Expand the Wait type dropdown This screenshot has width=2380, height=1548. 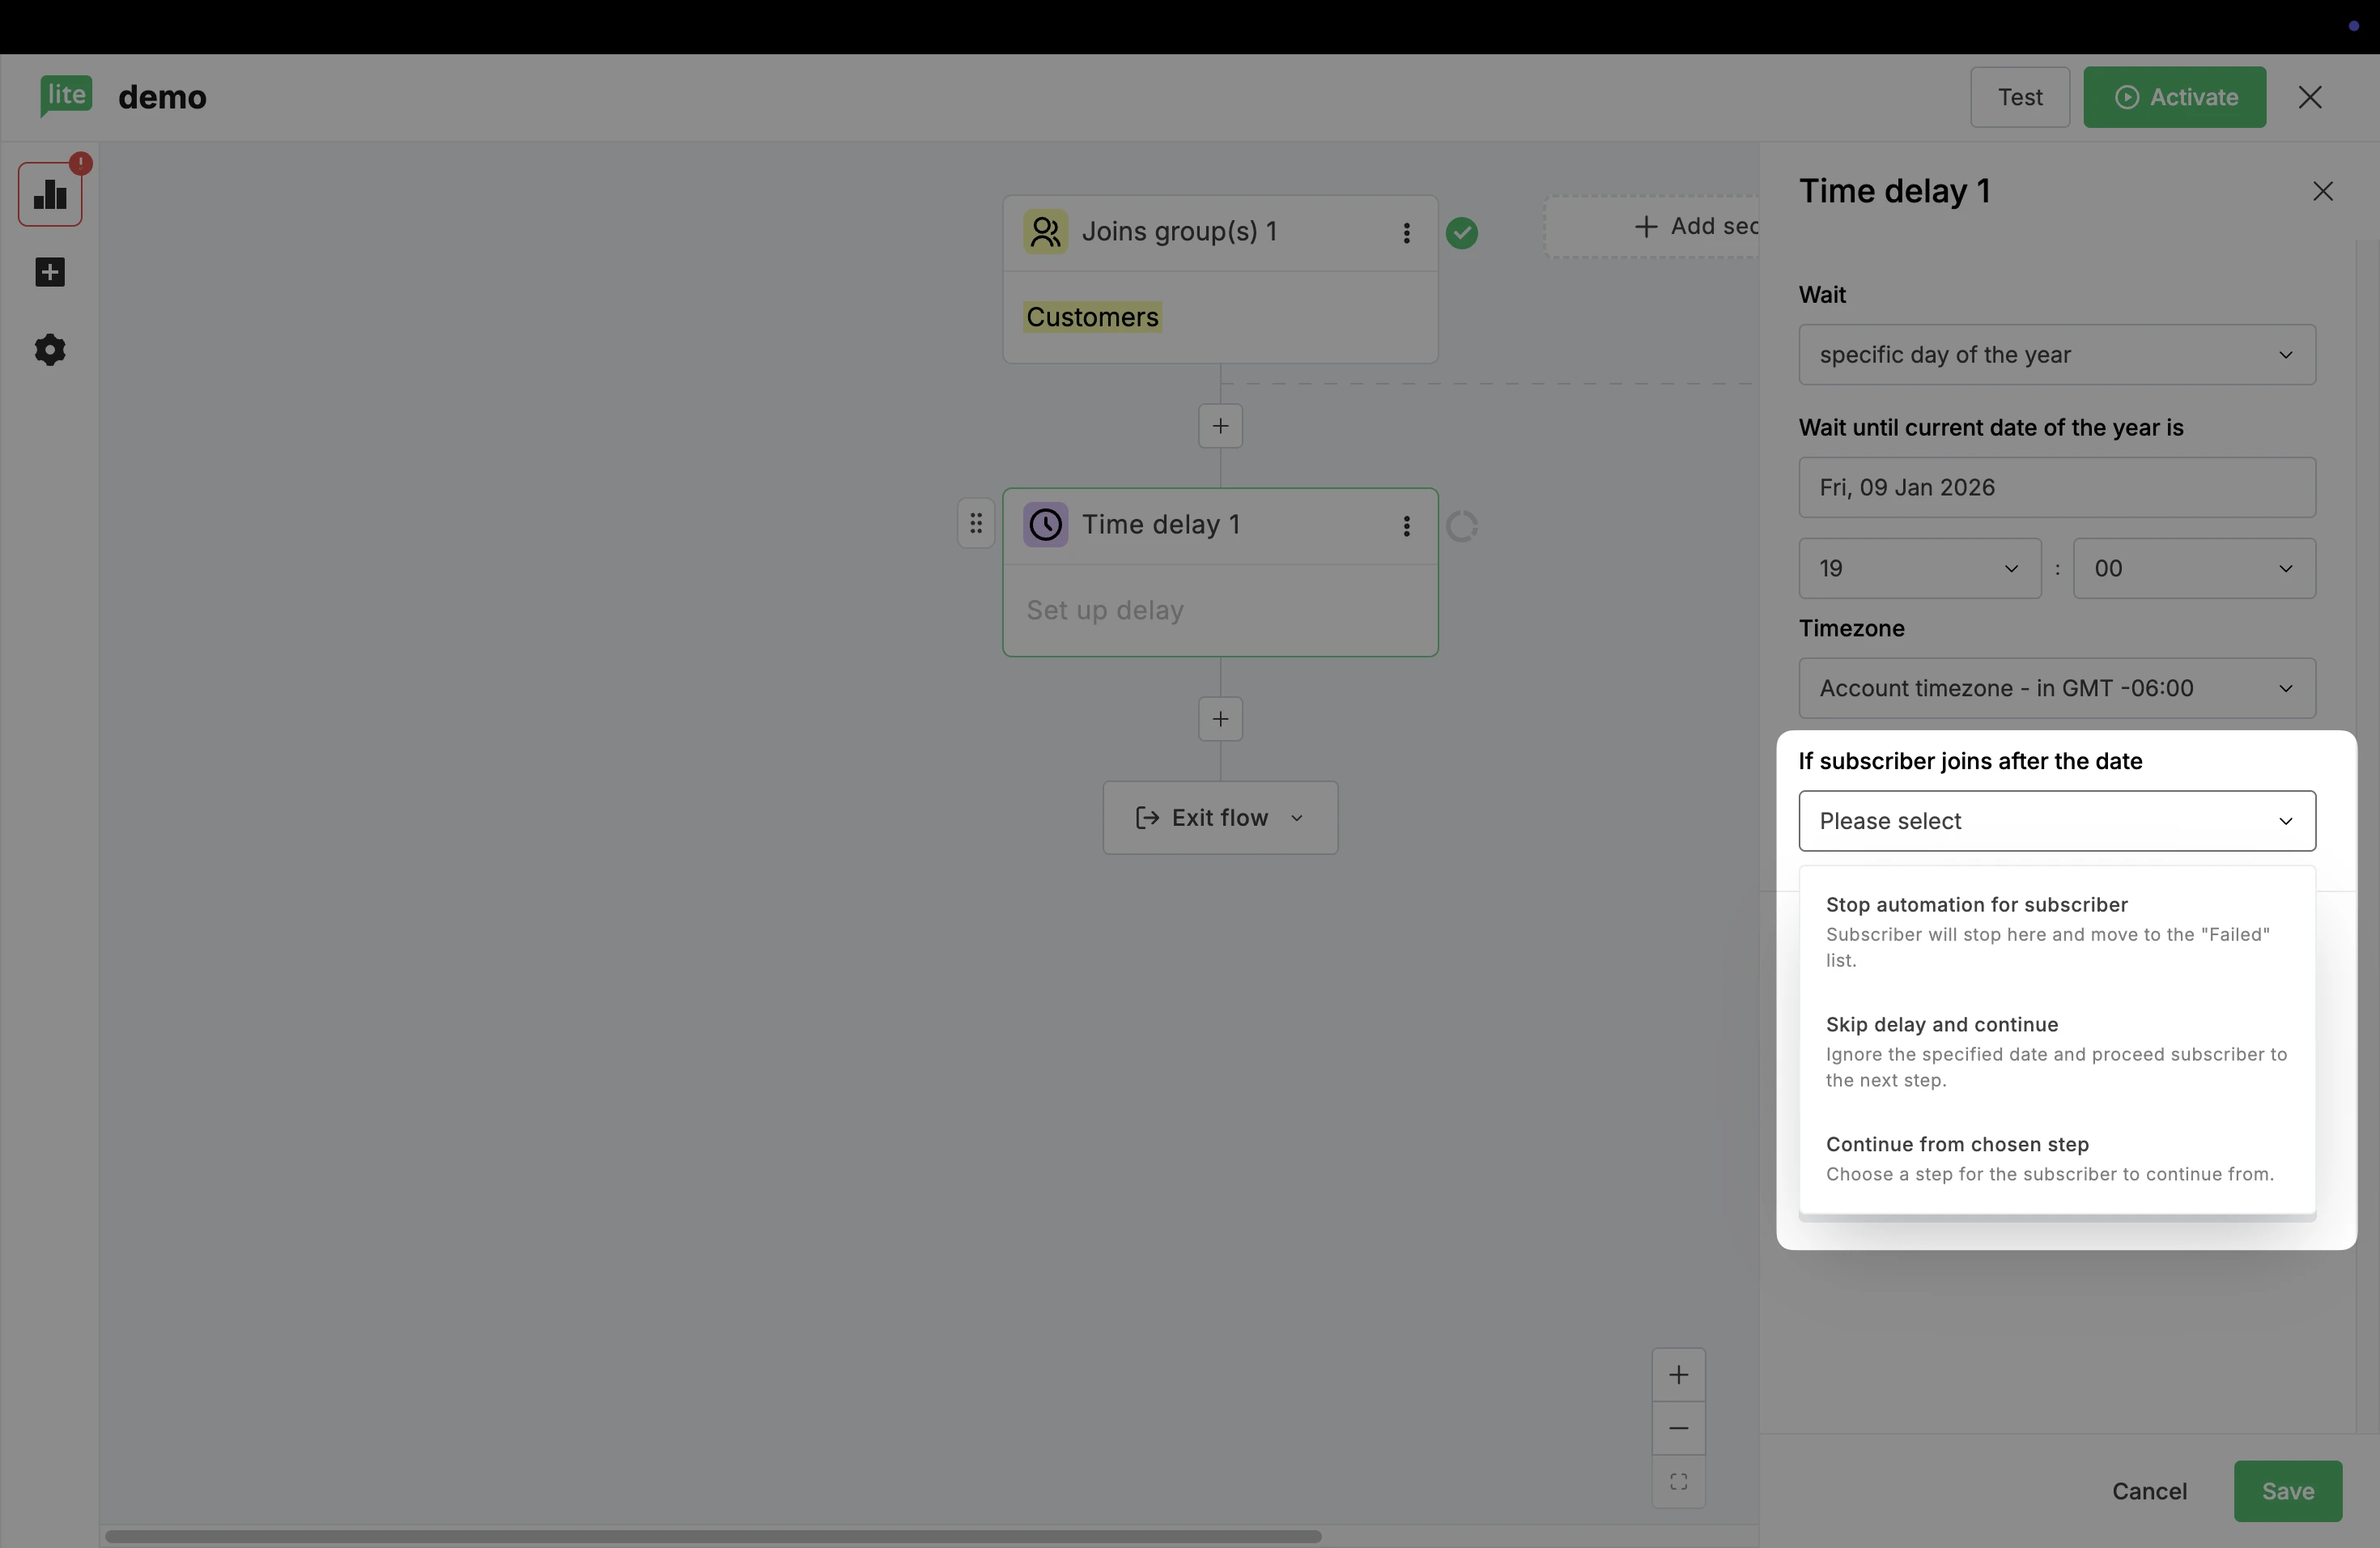(2056, 355)
